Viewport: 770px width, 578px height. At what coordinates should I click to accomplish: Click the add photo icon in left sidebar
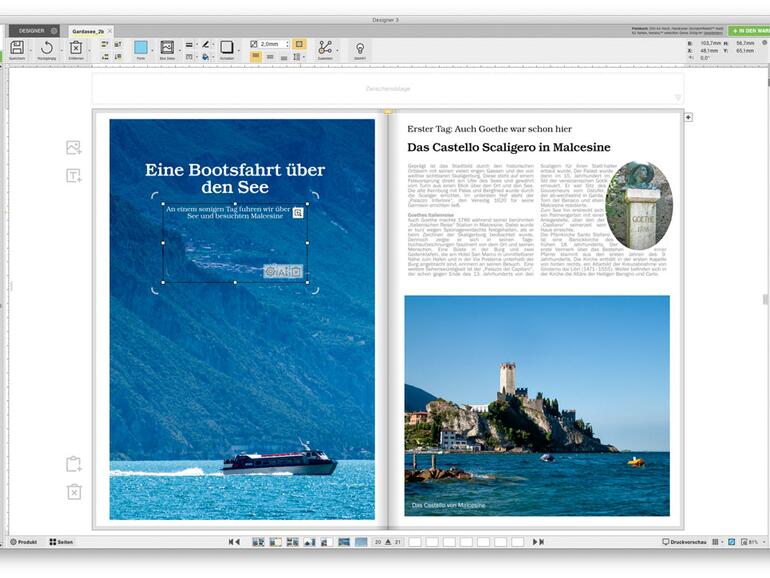tap(73, 148)
